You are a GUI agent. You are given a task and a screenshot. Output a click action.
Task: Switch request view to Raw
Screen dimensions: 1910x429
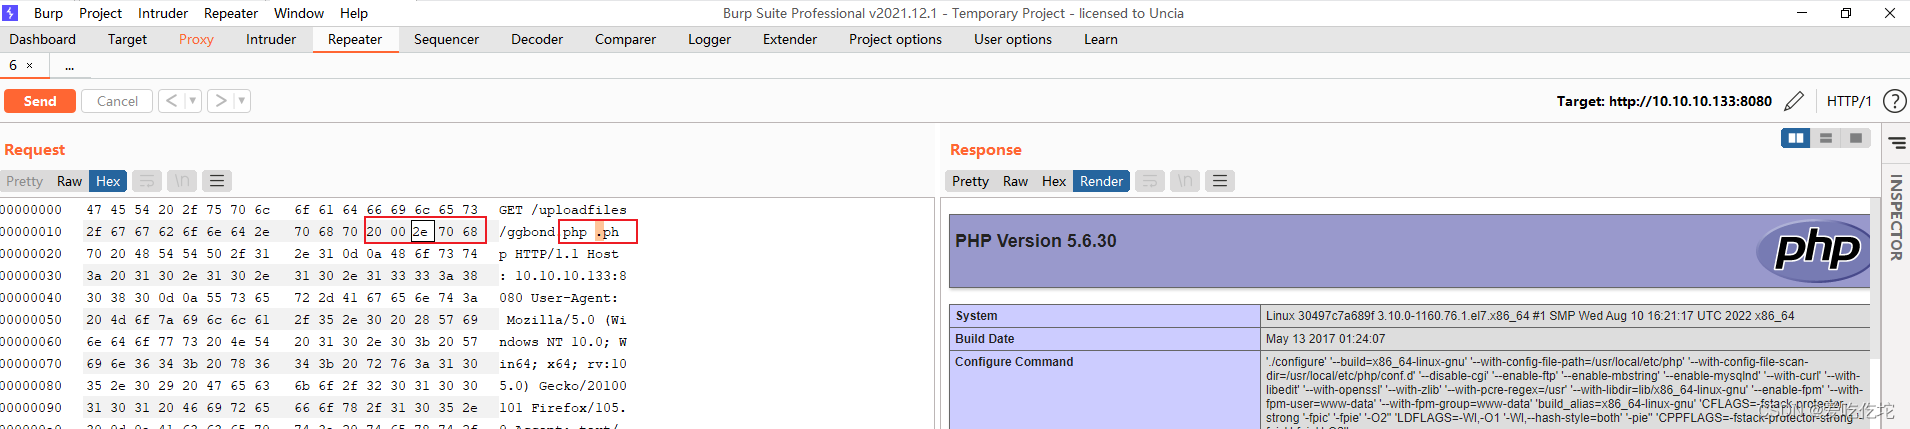pos(69,181)
